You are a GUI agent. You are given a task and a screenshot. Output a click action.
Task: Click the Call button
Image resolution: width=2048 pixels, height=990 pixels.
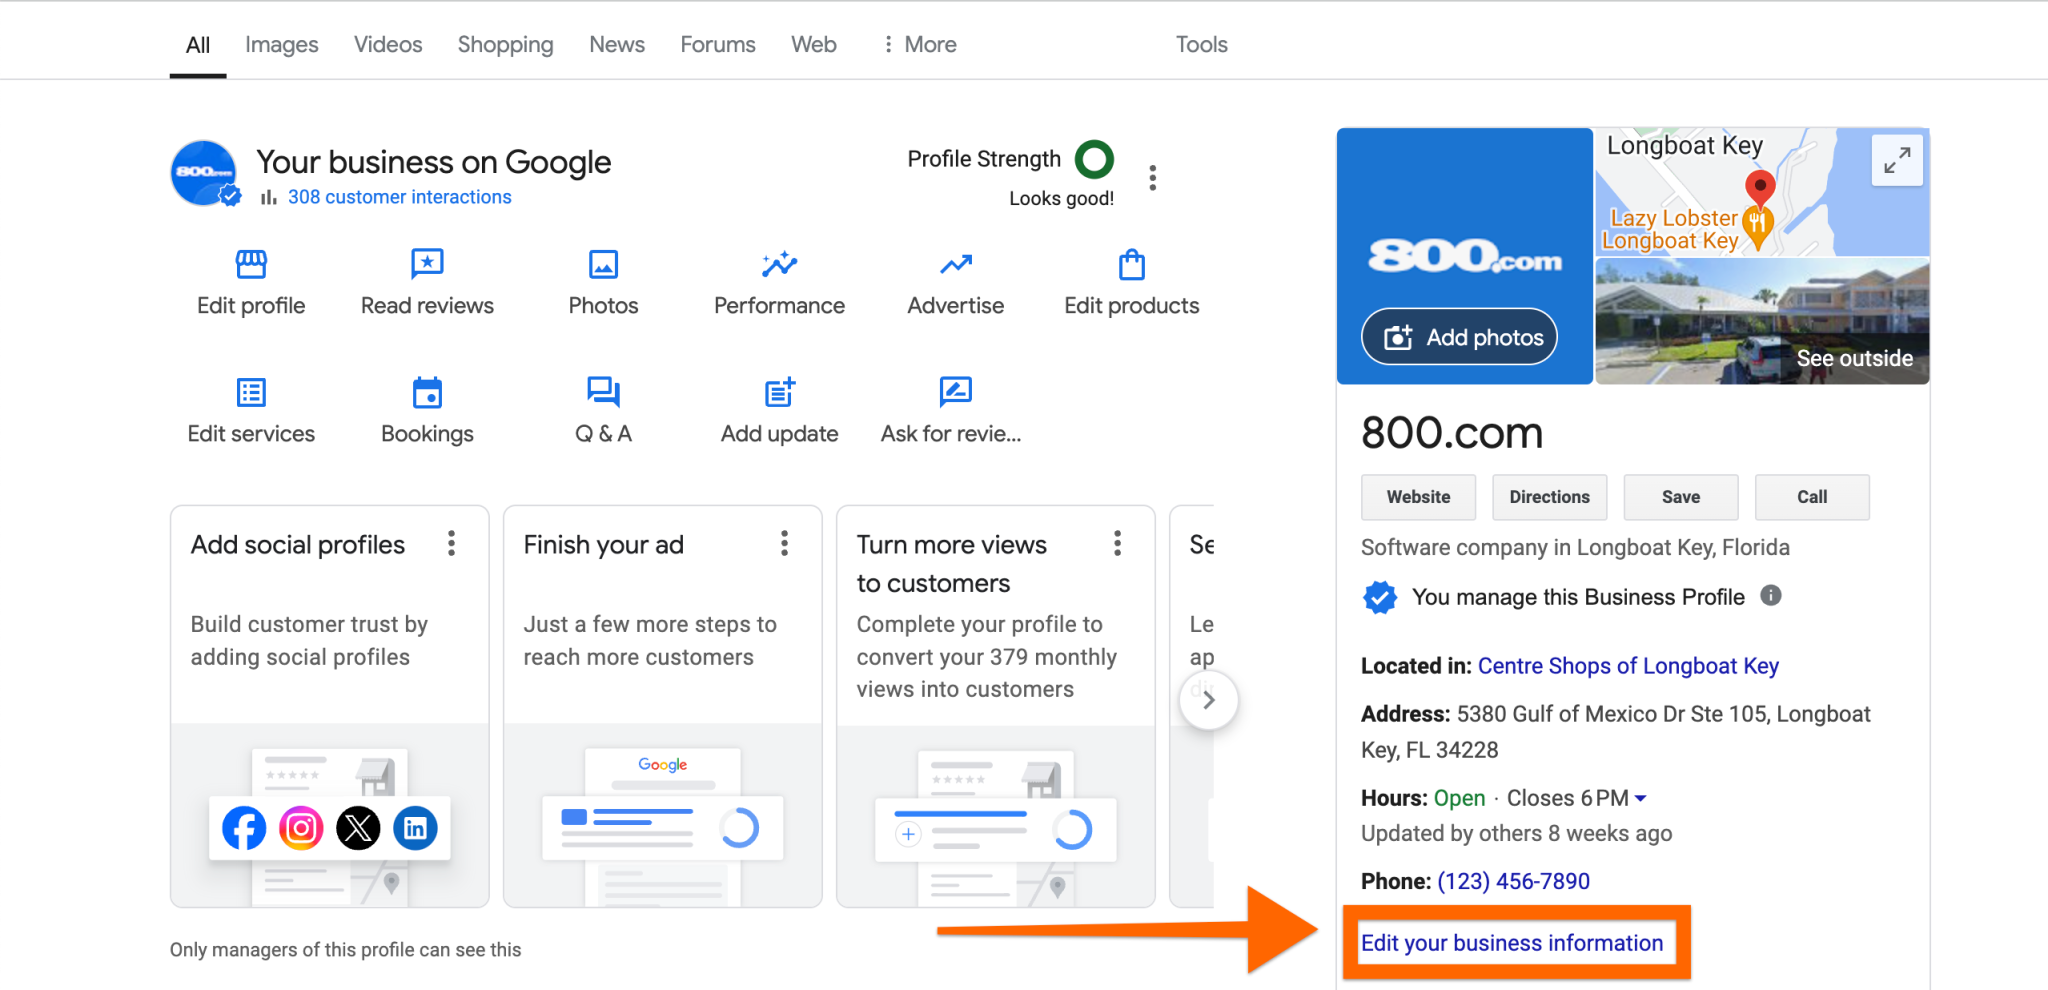[x=1812, y=497]
